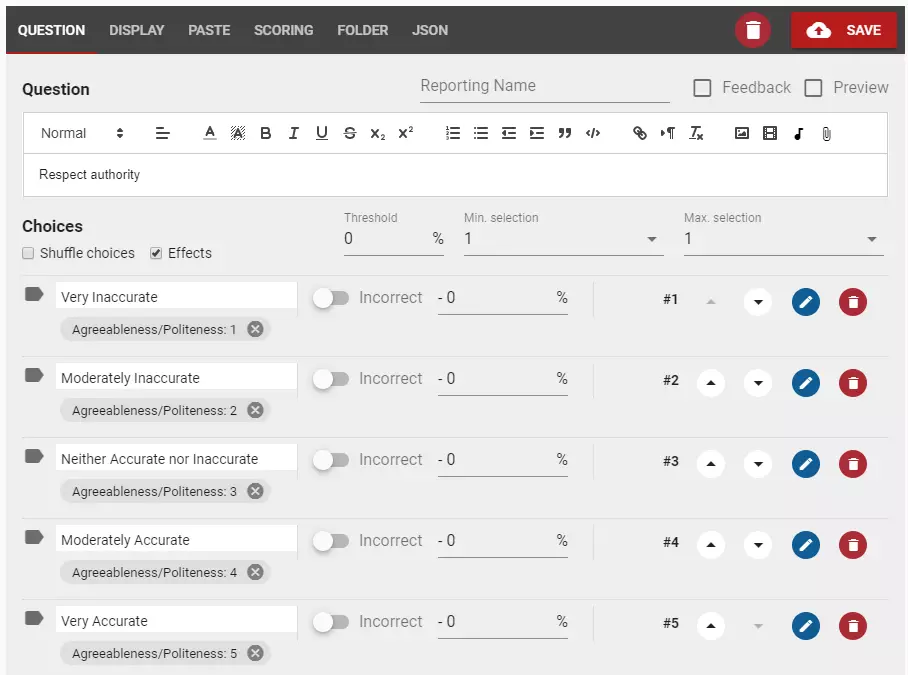Switch to the DISPLAY tab
The image size is (908, 675).
[x=137, y=30]
